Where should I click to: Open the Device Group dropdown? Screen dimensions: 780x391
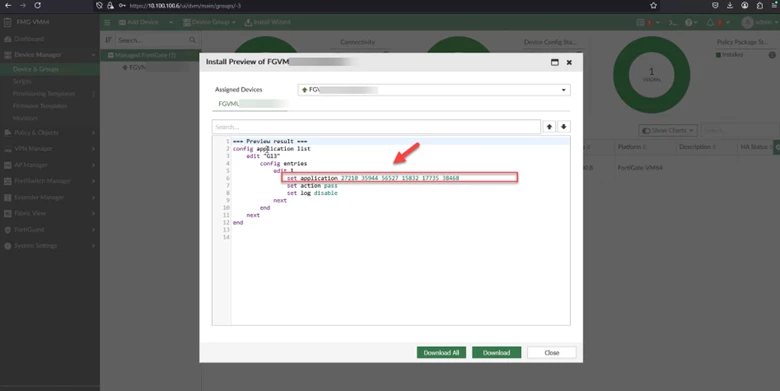[x=209, y=22]
